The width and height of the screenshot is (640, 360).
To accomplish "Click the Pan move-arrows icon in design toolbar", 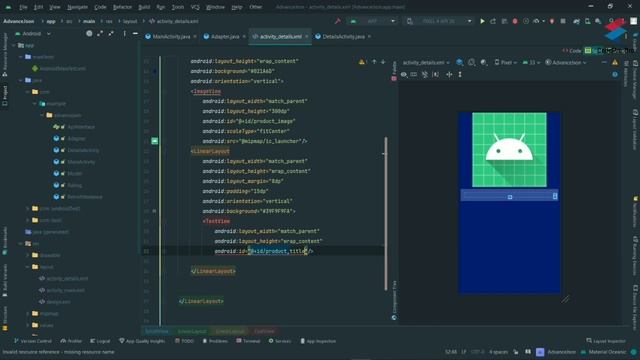I will tap(449, 74).
